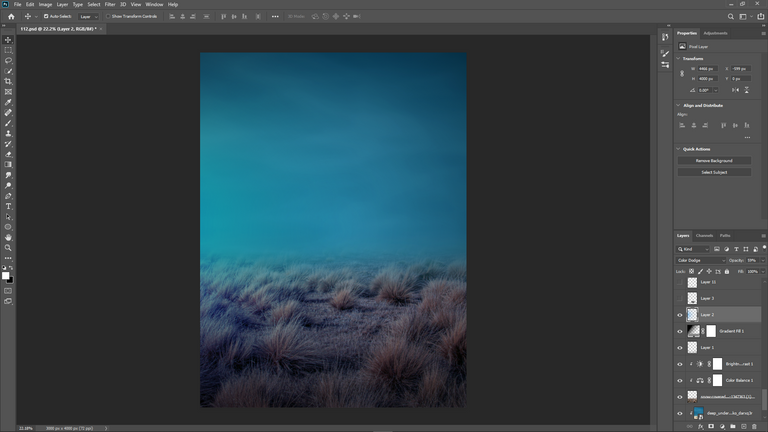The width and height of the screenshot is (768, 432).
Task: Hide the Gradient Fill 1 layer
Action: coord(680,332)
